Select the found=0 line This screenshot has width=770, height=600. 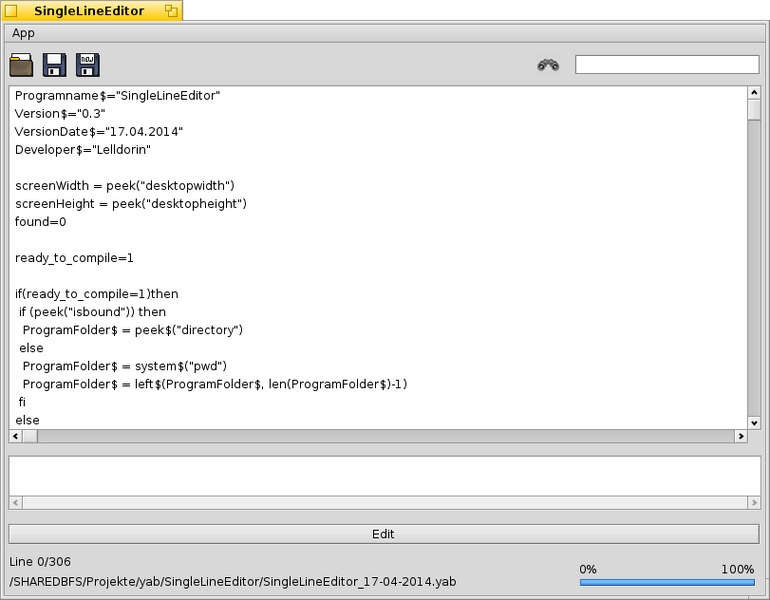pos(40,222)
